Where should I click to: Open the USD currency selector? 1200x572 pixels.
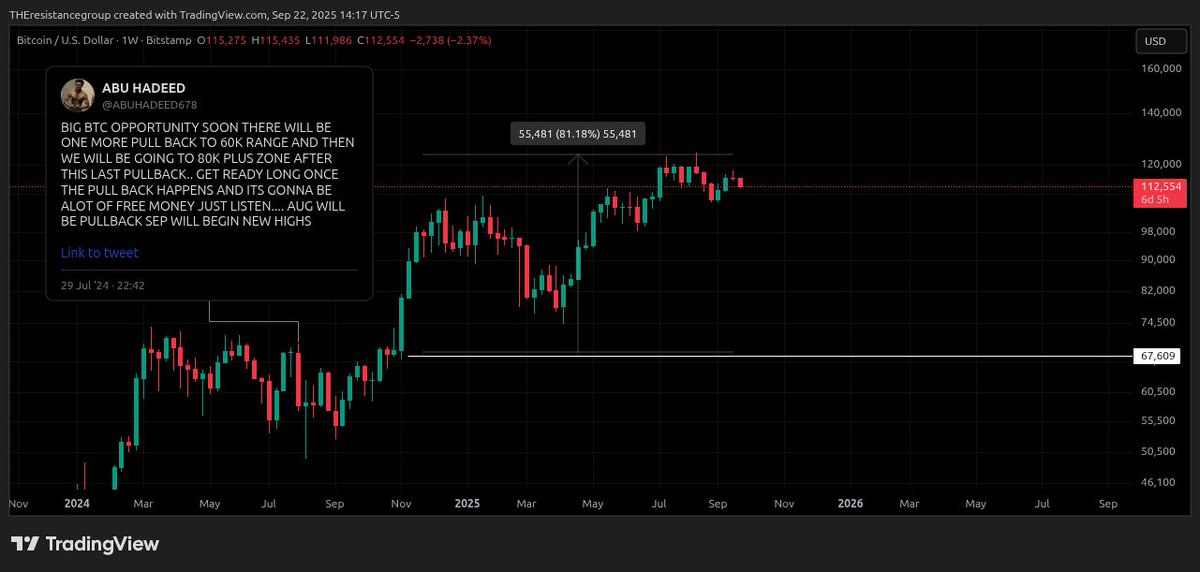click(x=1161, y=42)
